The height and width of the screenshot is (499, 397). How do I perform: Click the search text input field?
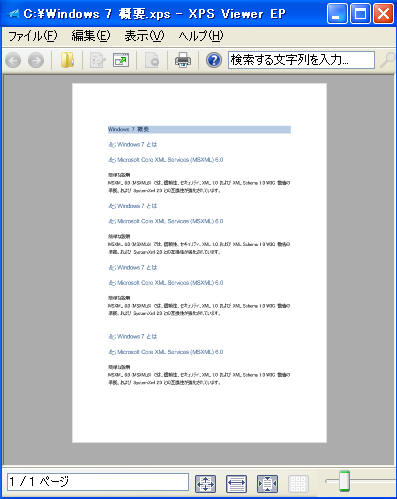coord(301,60)
